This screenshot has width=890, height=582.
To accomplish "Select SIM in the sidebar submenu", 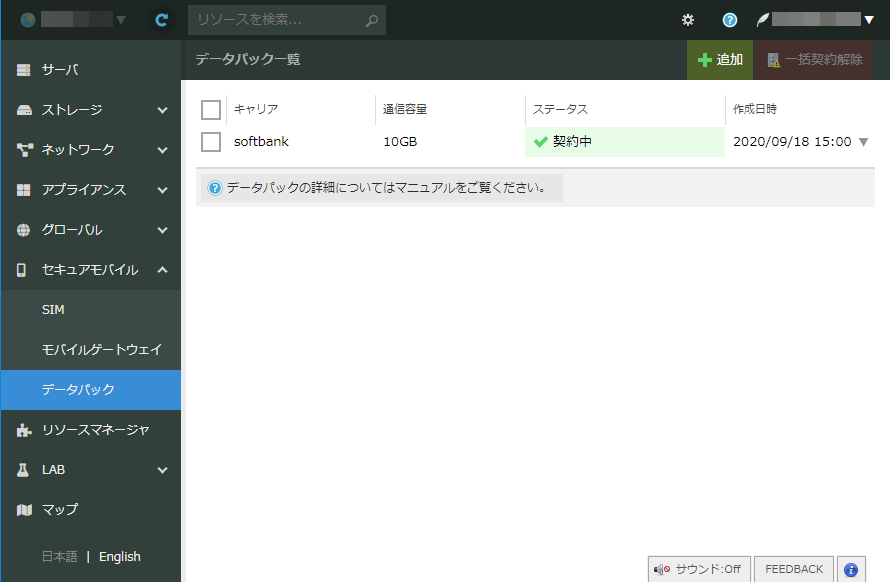I will click(x=51, y=309).
